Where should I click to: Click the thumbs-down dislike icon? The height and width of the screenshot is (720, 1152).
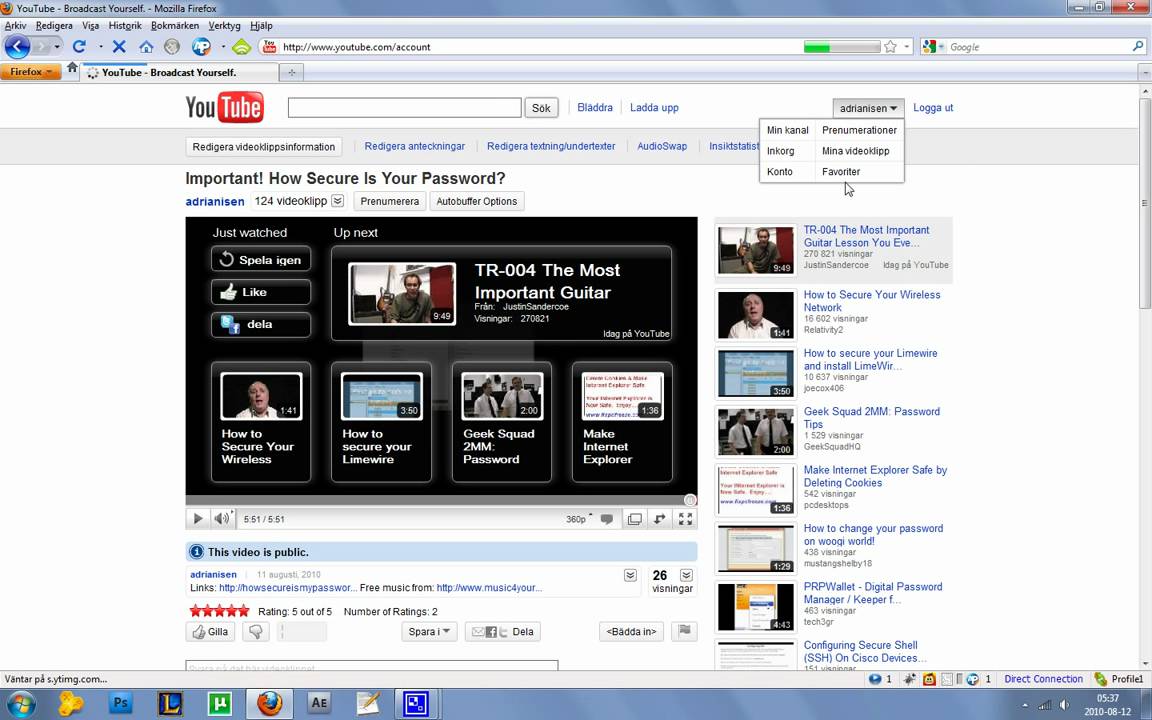click(x=256, y=632)
